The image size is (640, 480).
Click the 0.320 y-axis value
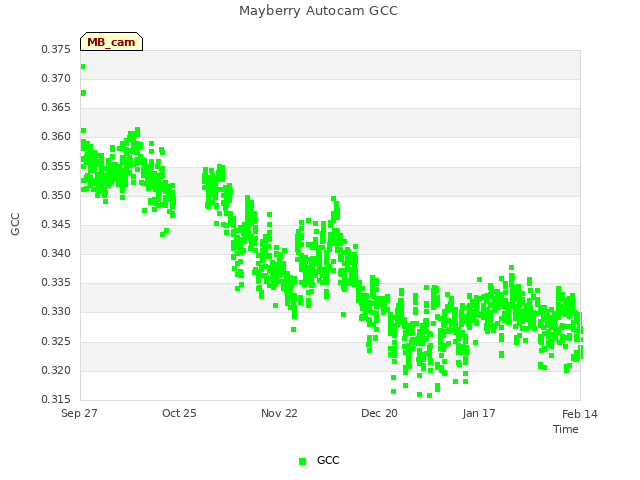click(x=56, y=371)
